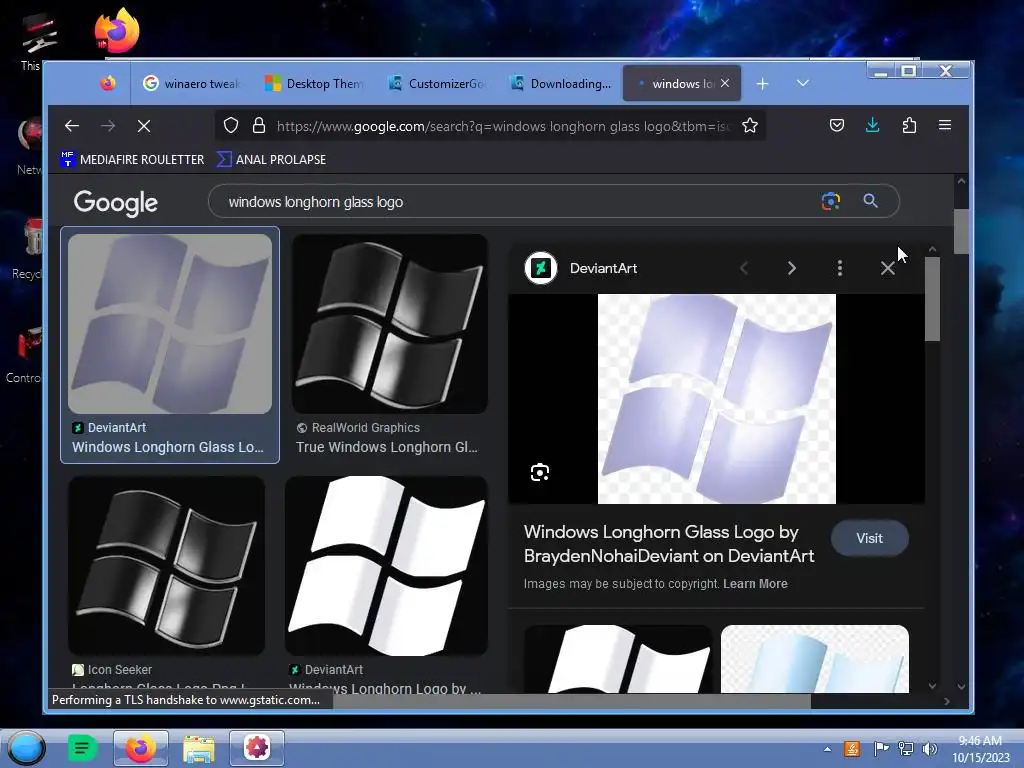Open Windows Longhorn Glass Logo by BraydenNohaiDeviant title
The width and height of the screenshot is (1024, 768).
[x=669, y=543]
